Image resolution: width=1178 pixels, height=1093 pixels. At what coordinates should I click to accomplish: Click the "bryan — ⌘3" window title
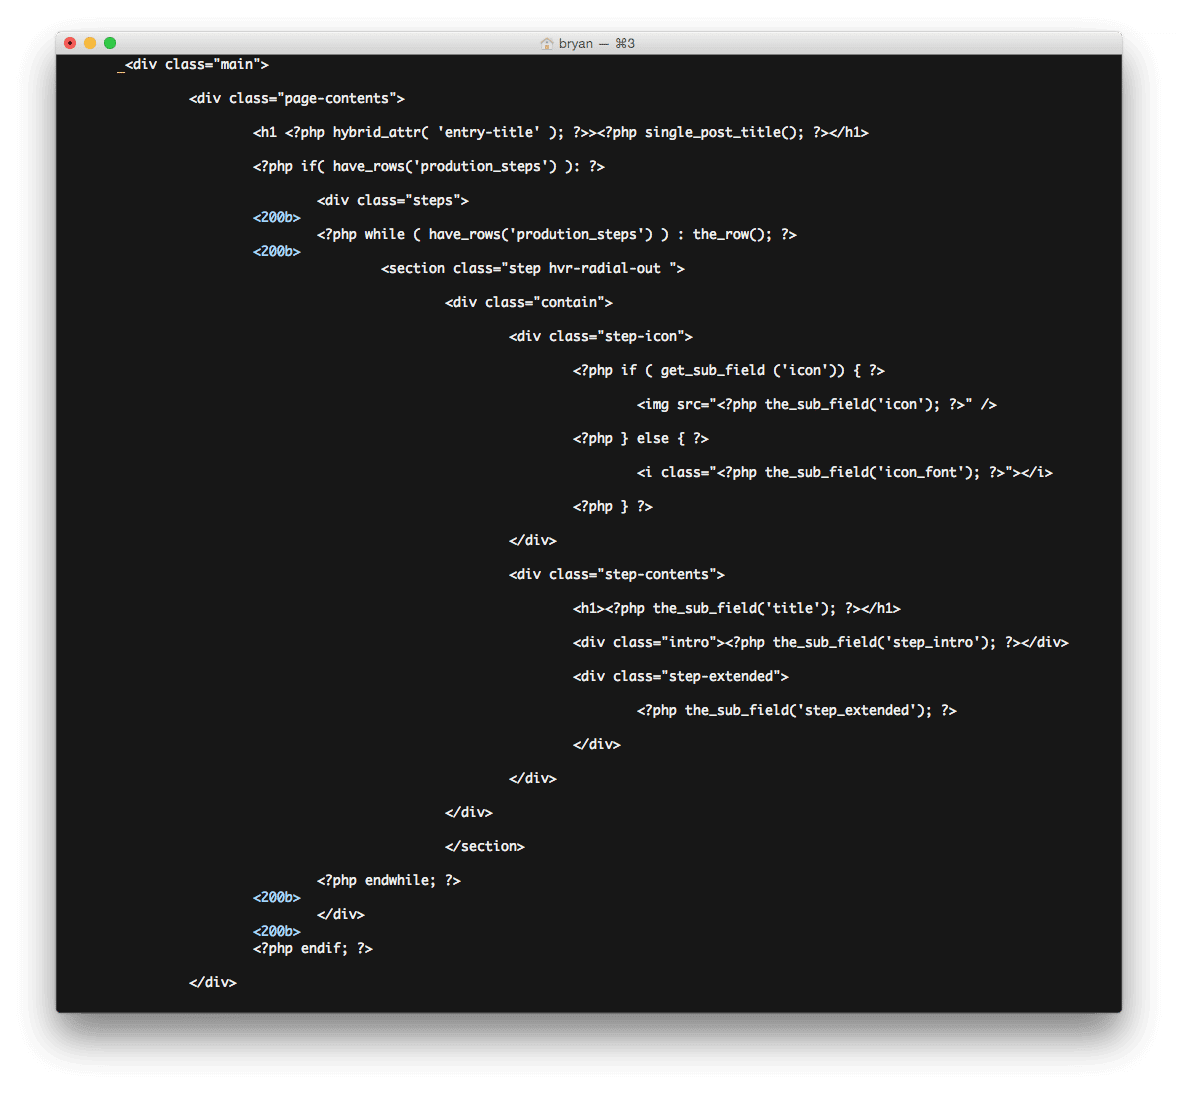point(596,43)
